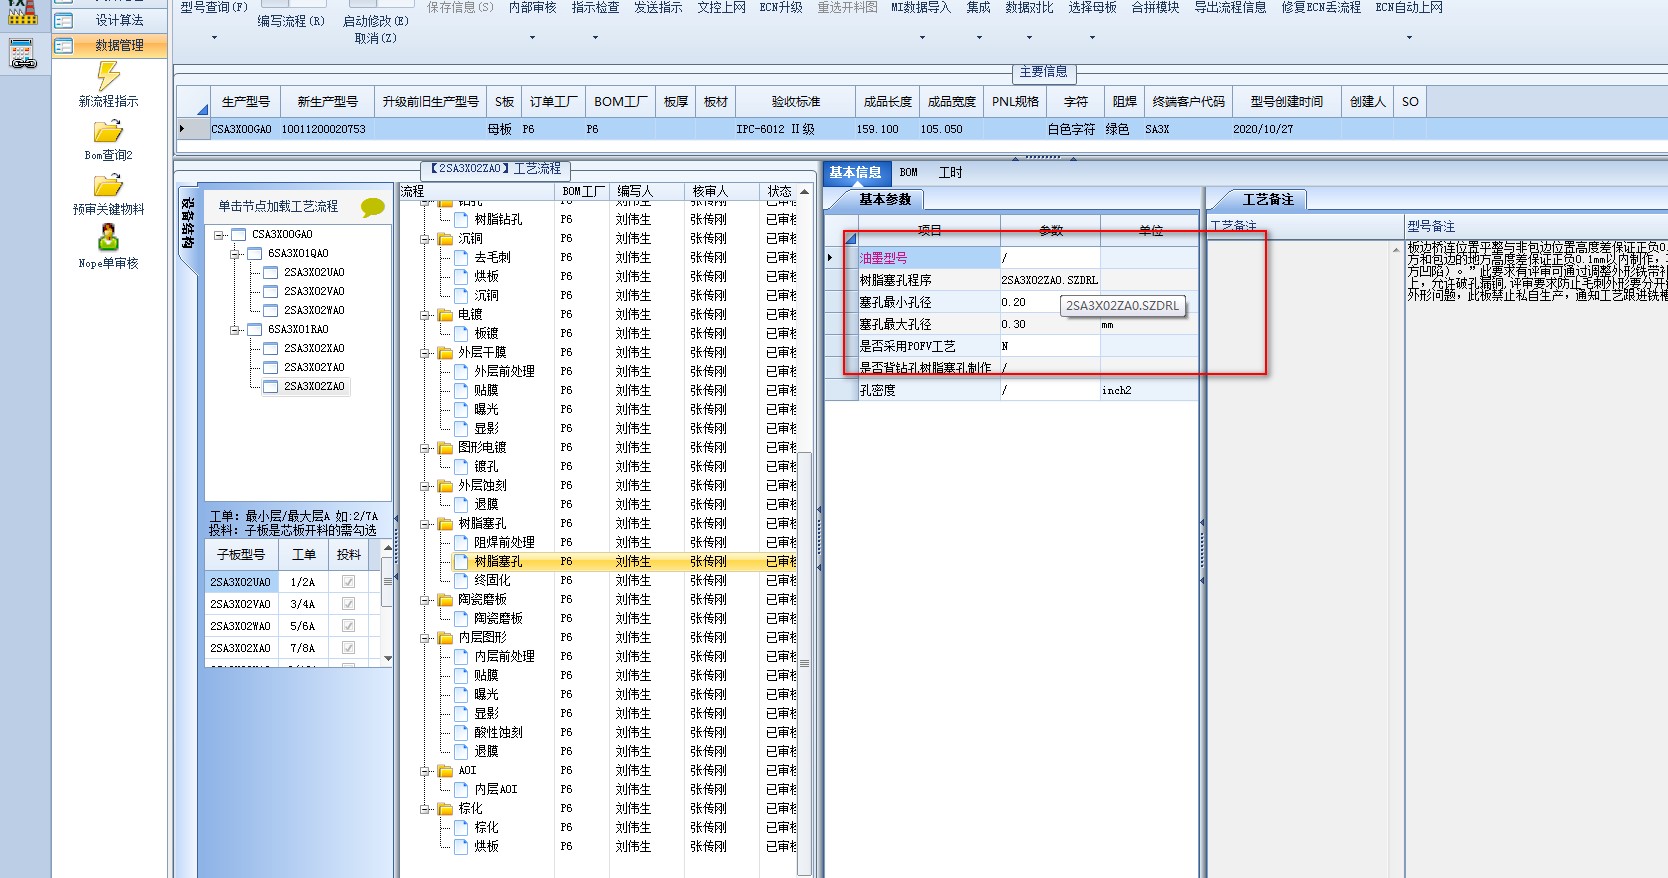Viewport: 1668px width, 878px height.
Task: Select the 基本信息 tab
Action: point(855,173)
